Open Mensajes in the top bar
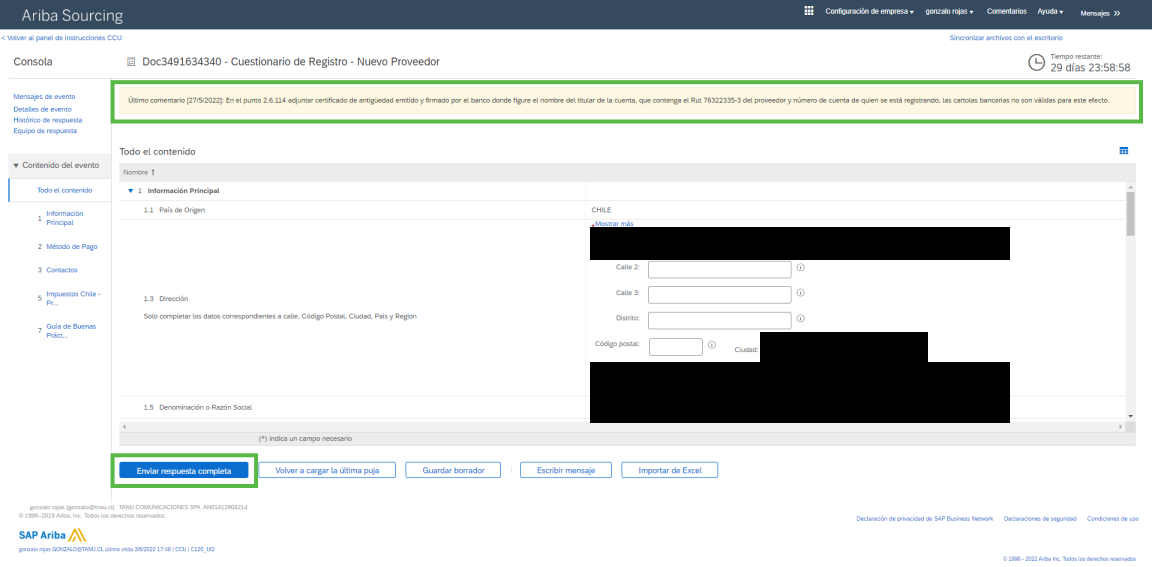Viewport: 1152px width, 567px height. [1095, 13]
